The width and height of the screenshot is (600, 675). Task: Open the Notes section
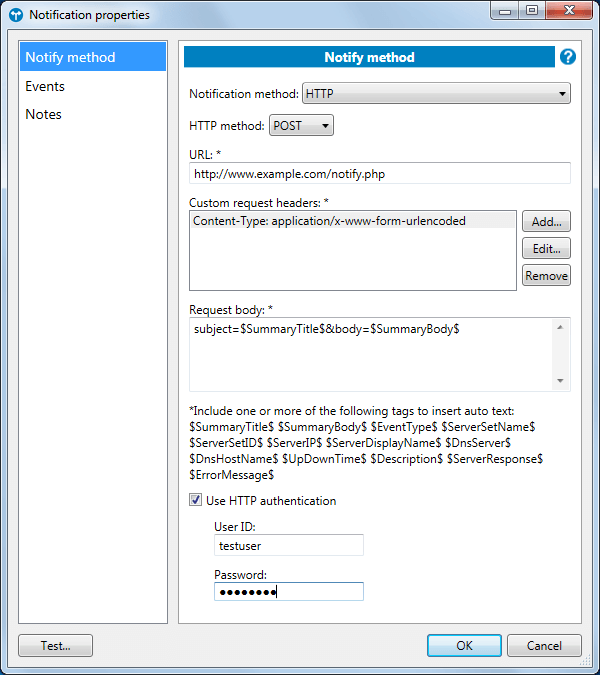click(44, 114)
